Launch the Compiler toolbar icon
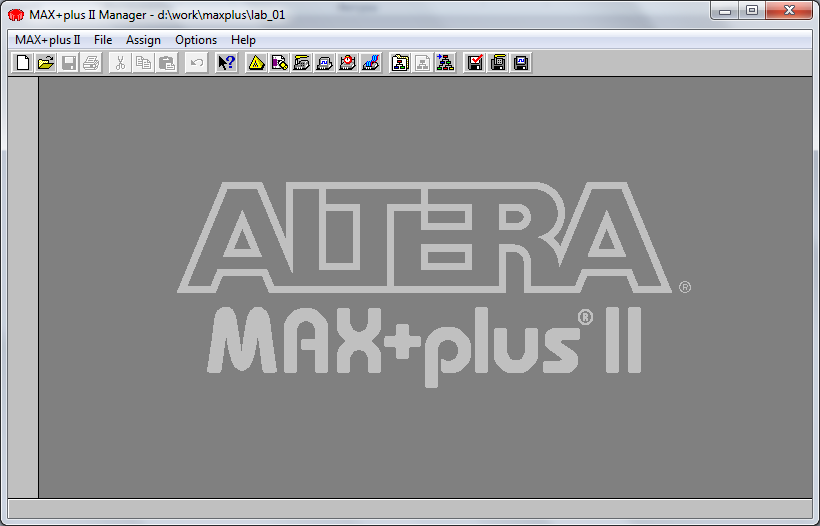The image size is (820, 526). [302, 63]
